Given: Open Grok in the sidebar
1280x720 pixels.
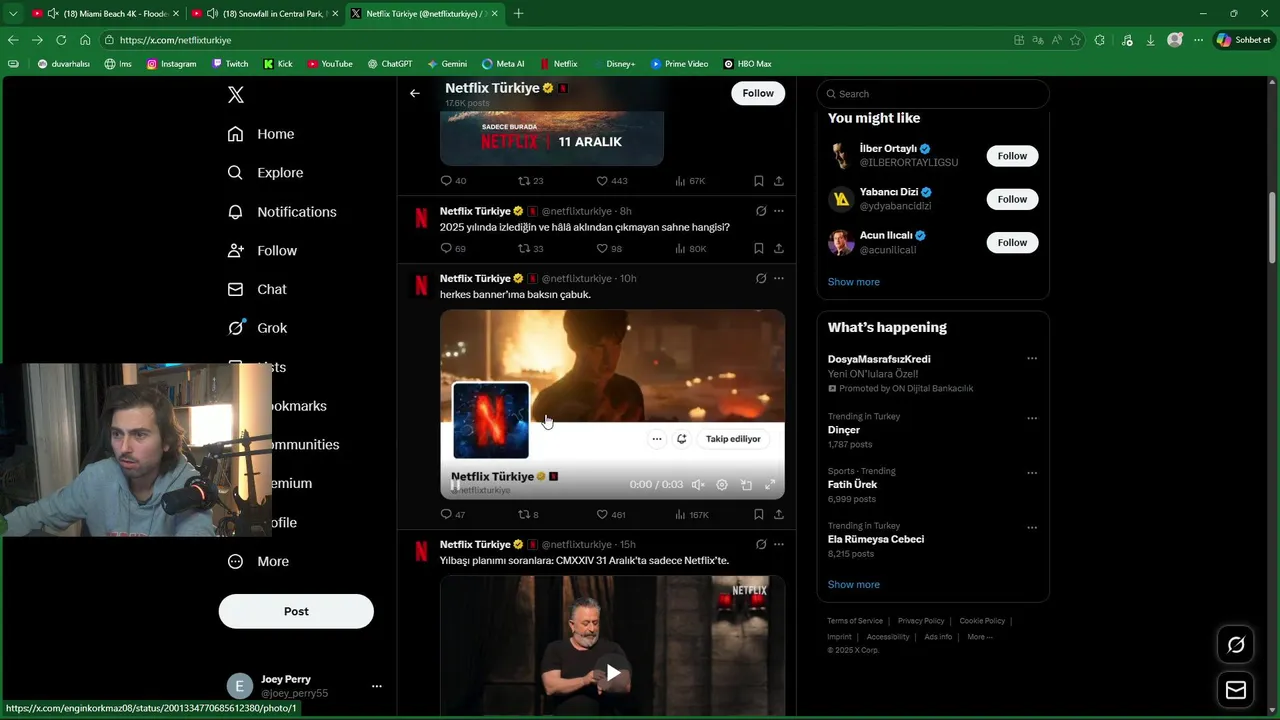Looking at the screenshot, I should pos(257,328).
